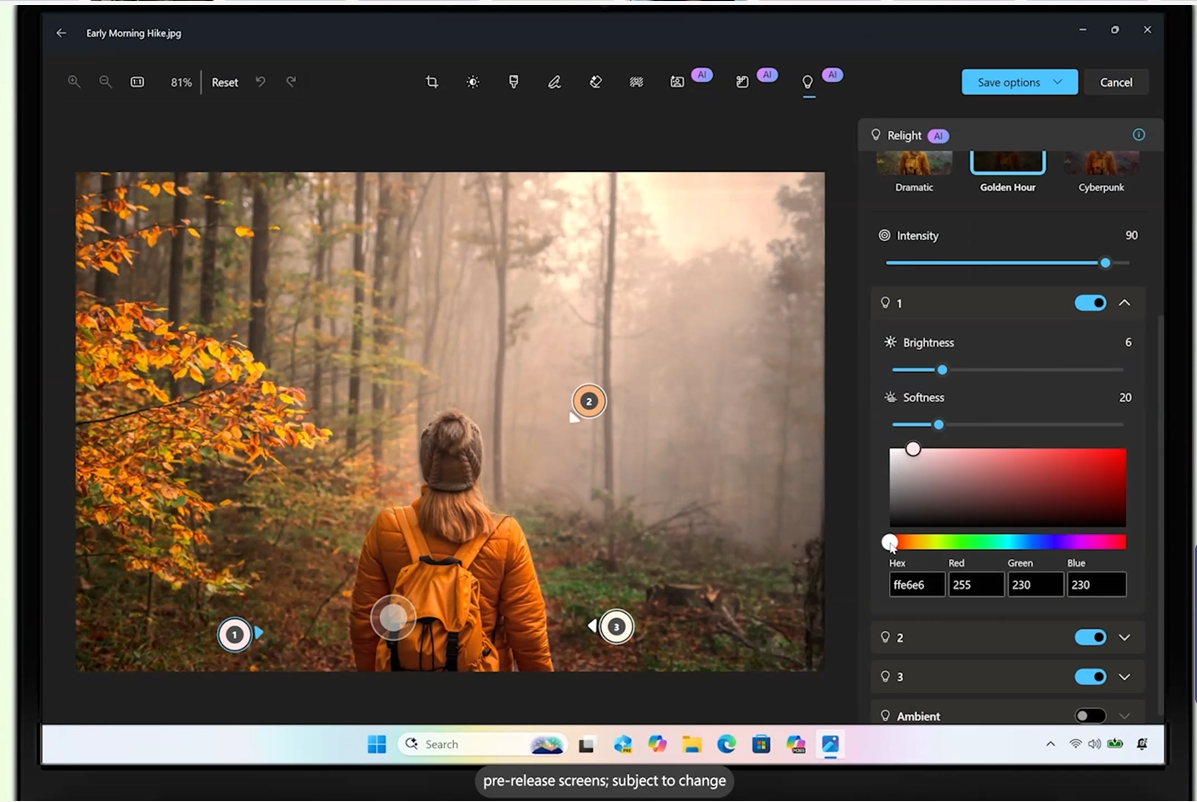Launch File Explorer from the taskbar
This screenshot has width=1197, height=802.
pyautogui.click(x=692, y=744)
